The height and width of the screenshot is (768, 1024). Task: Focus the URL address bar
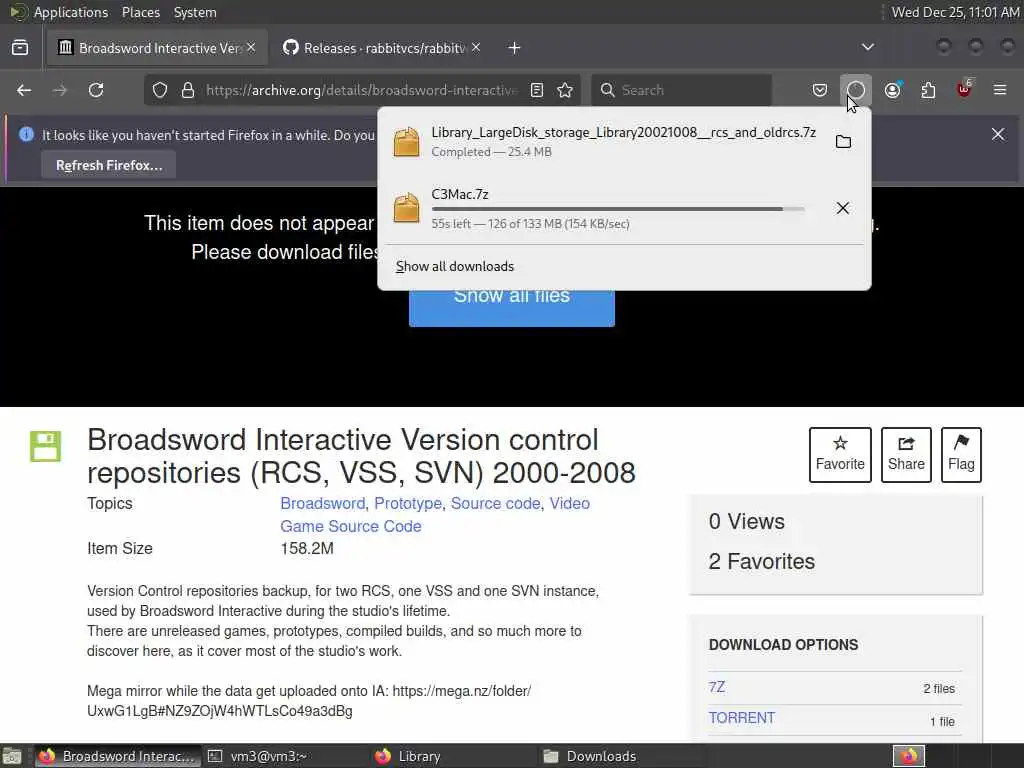(x=361, y=90)
